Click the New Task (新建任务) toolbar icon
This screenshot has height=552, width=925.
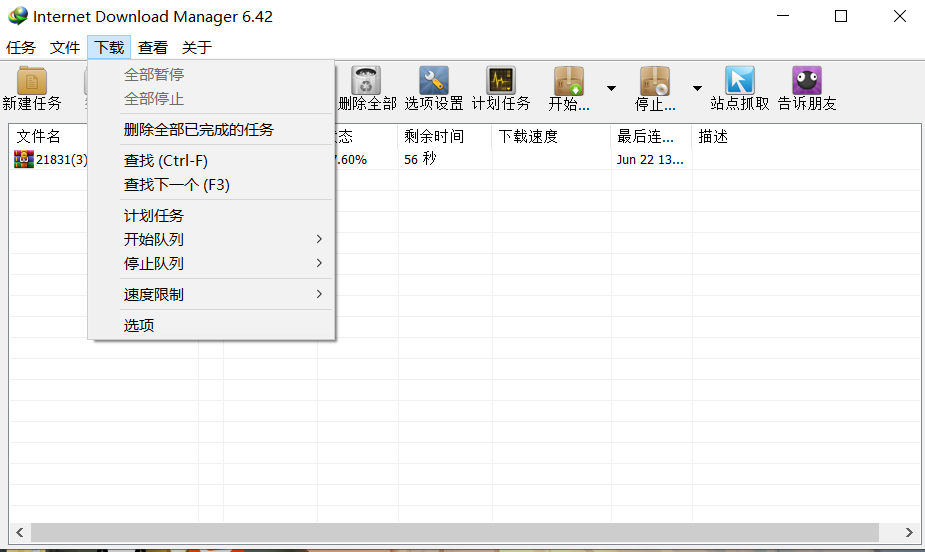(32, 88)
